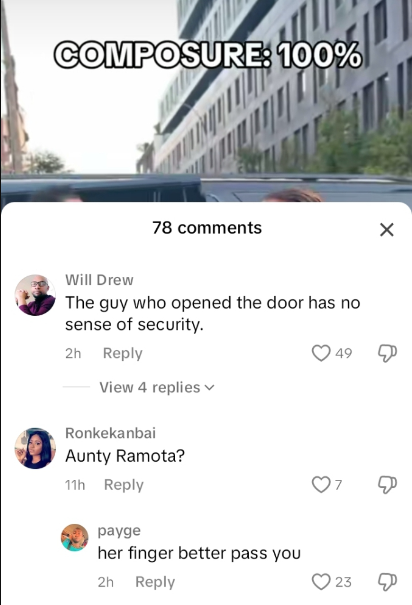
Task: Like payge's reply with heart icon
Action: click(x=321, y=582)
